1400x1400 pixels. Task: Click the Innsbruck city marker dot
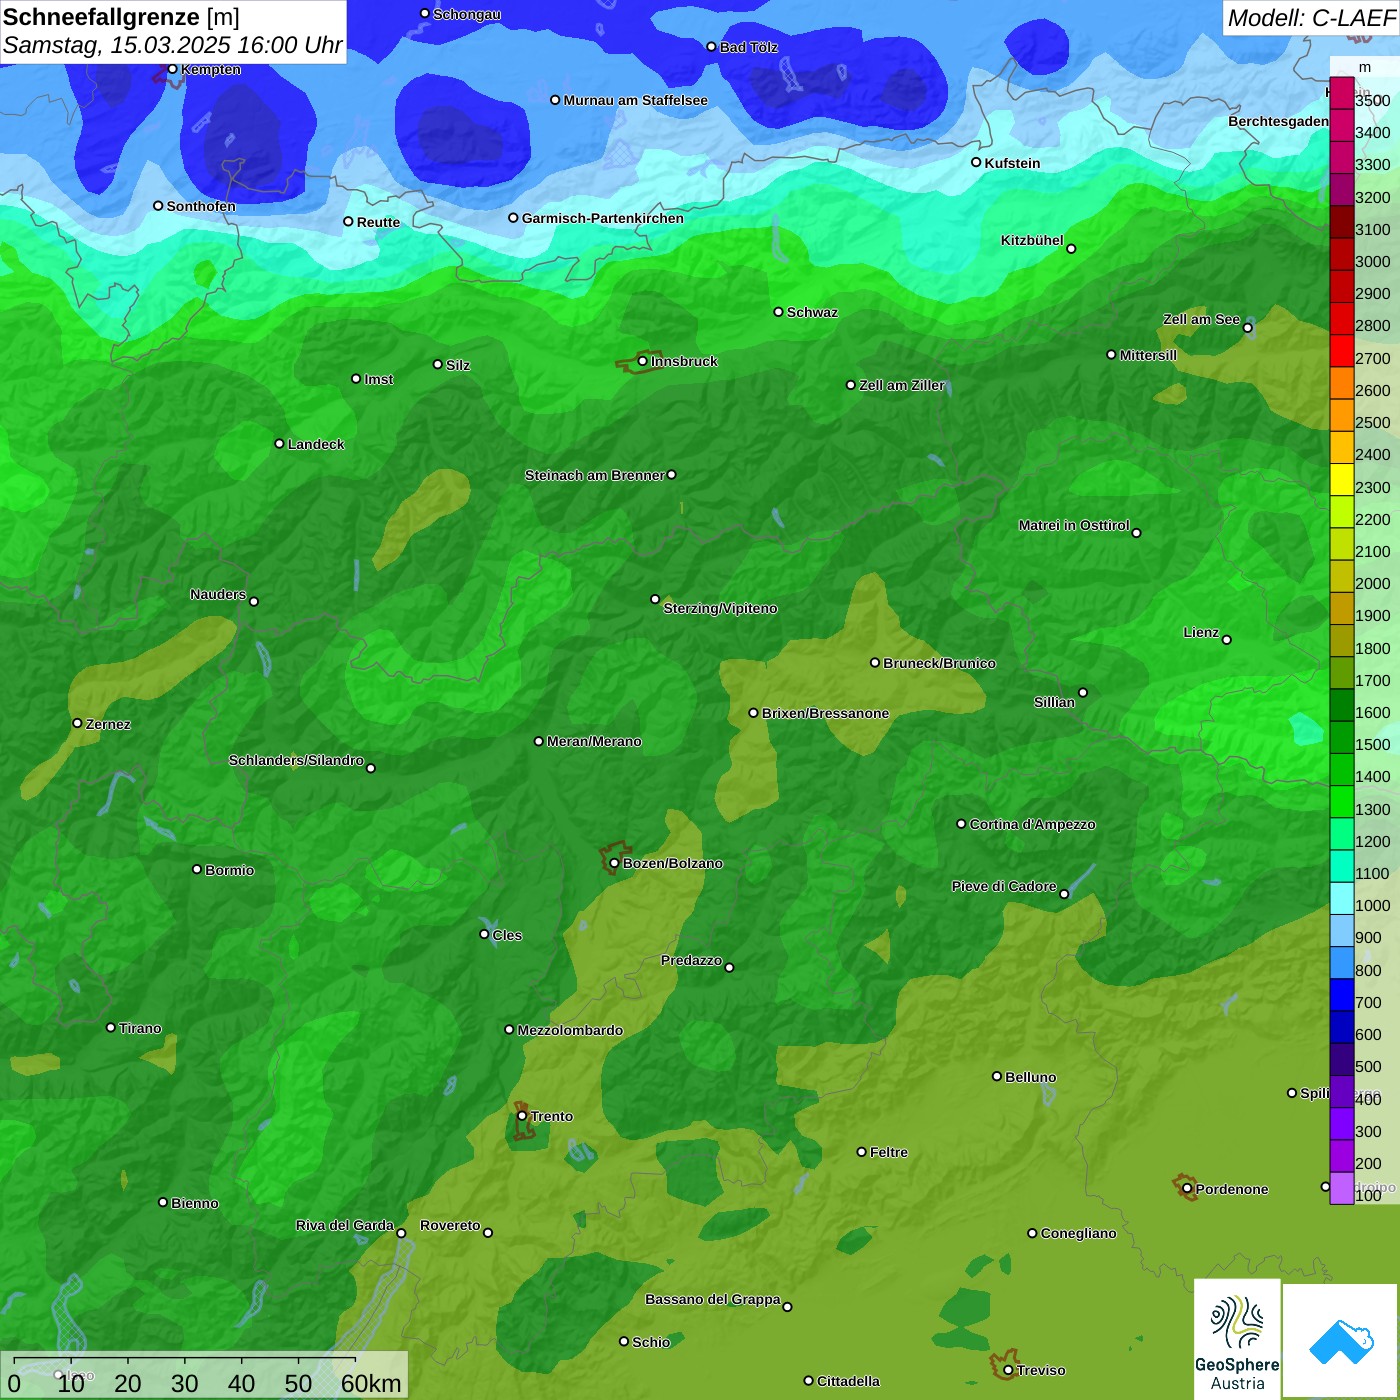click(642, 361)
